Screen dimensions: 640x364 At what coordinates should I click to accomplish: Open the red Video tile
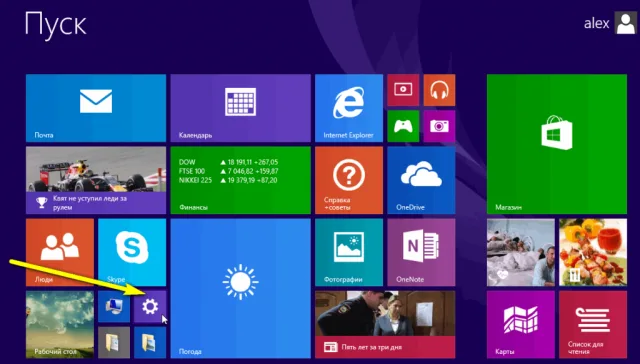point(403,90)
